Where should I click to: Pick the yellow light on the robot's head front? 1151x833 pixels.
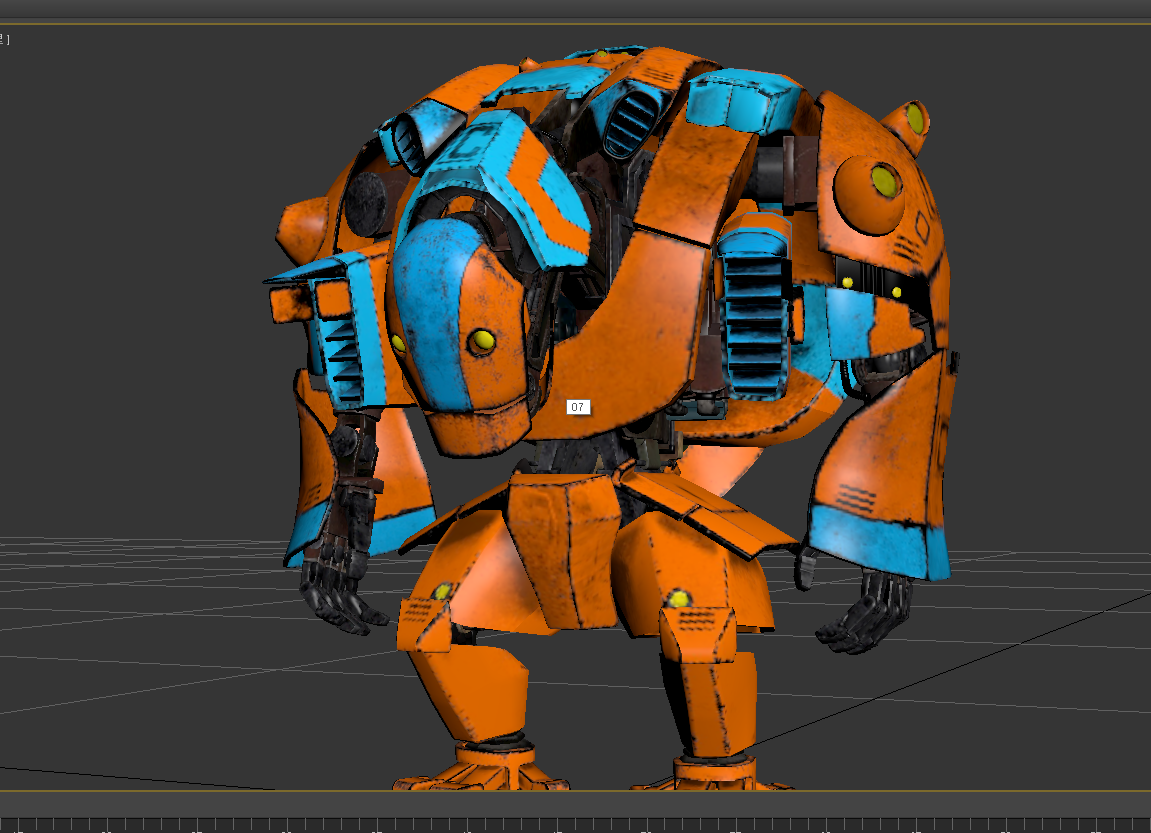[x=482, y=342]
